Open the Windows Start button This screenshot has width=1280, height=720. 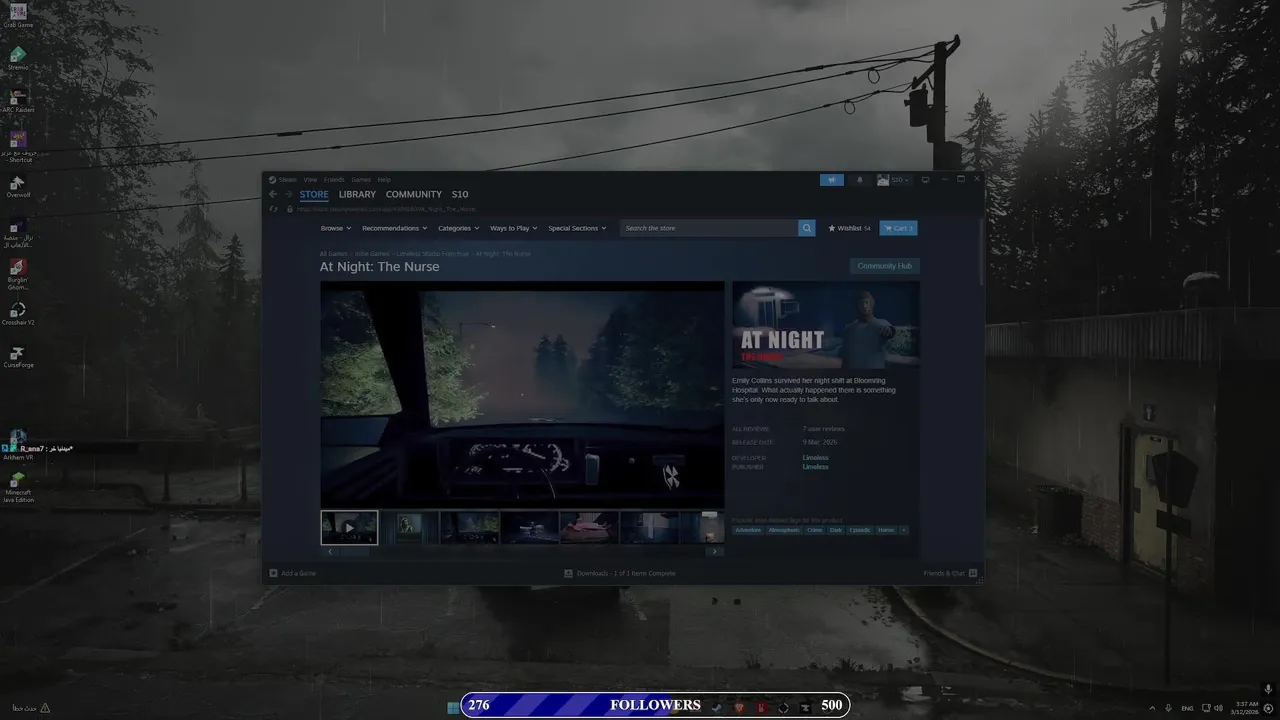(x=453, y=707)
